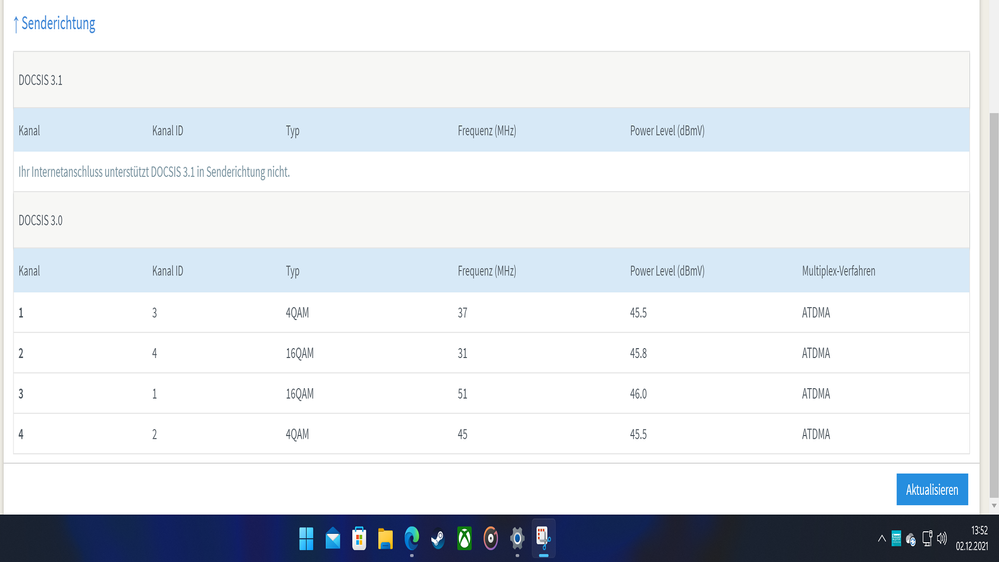
Task: Click Kanal ID 4 in channel 2 row
Action: pyautogui.click(x=154, y=353)
